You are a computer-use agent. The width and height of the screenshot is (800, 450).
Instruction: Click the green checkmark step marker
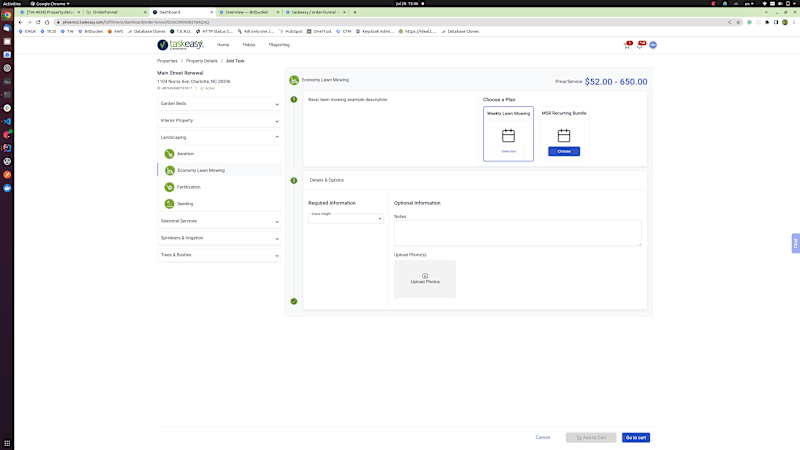tap(294, 302)
